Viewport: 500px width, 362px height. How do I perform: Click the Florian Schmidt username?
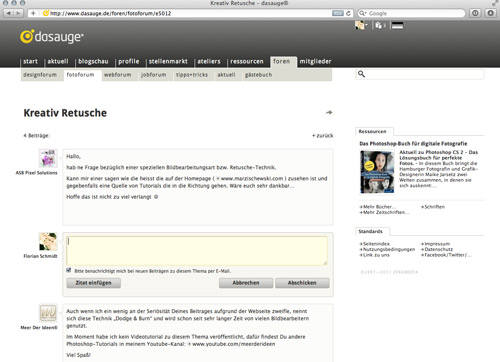(x=40, y=256)
